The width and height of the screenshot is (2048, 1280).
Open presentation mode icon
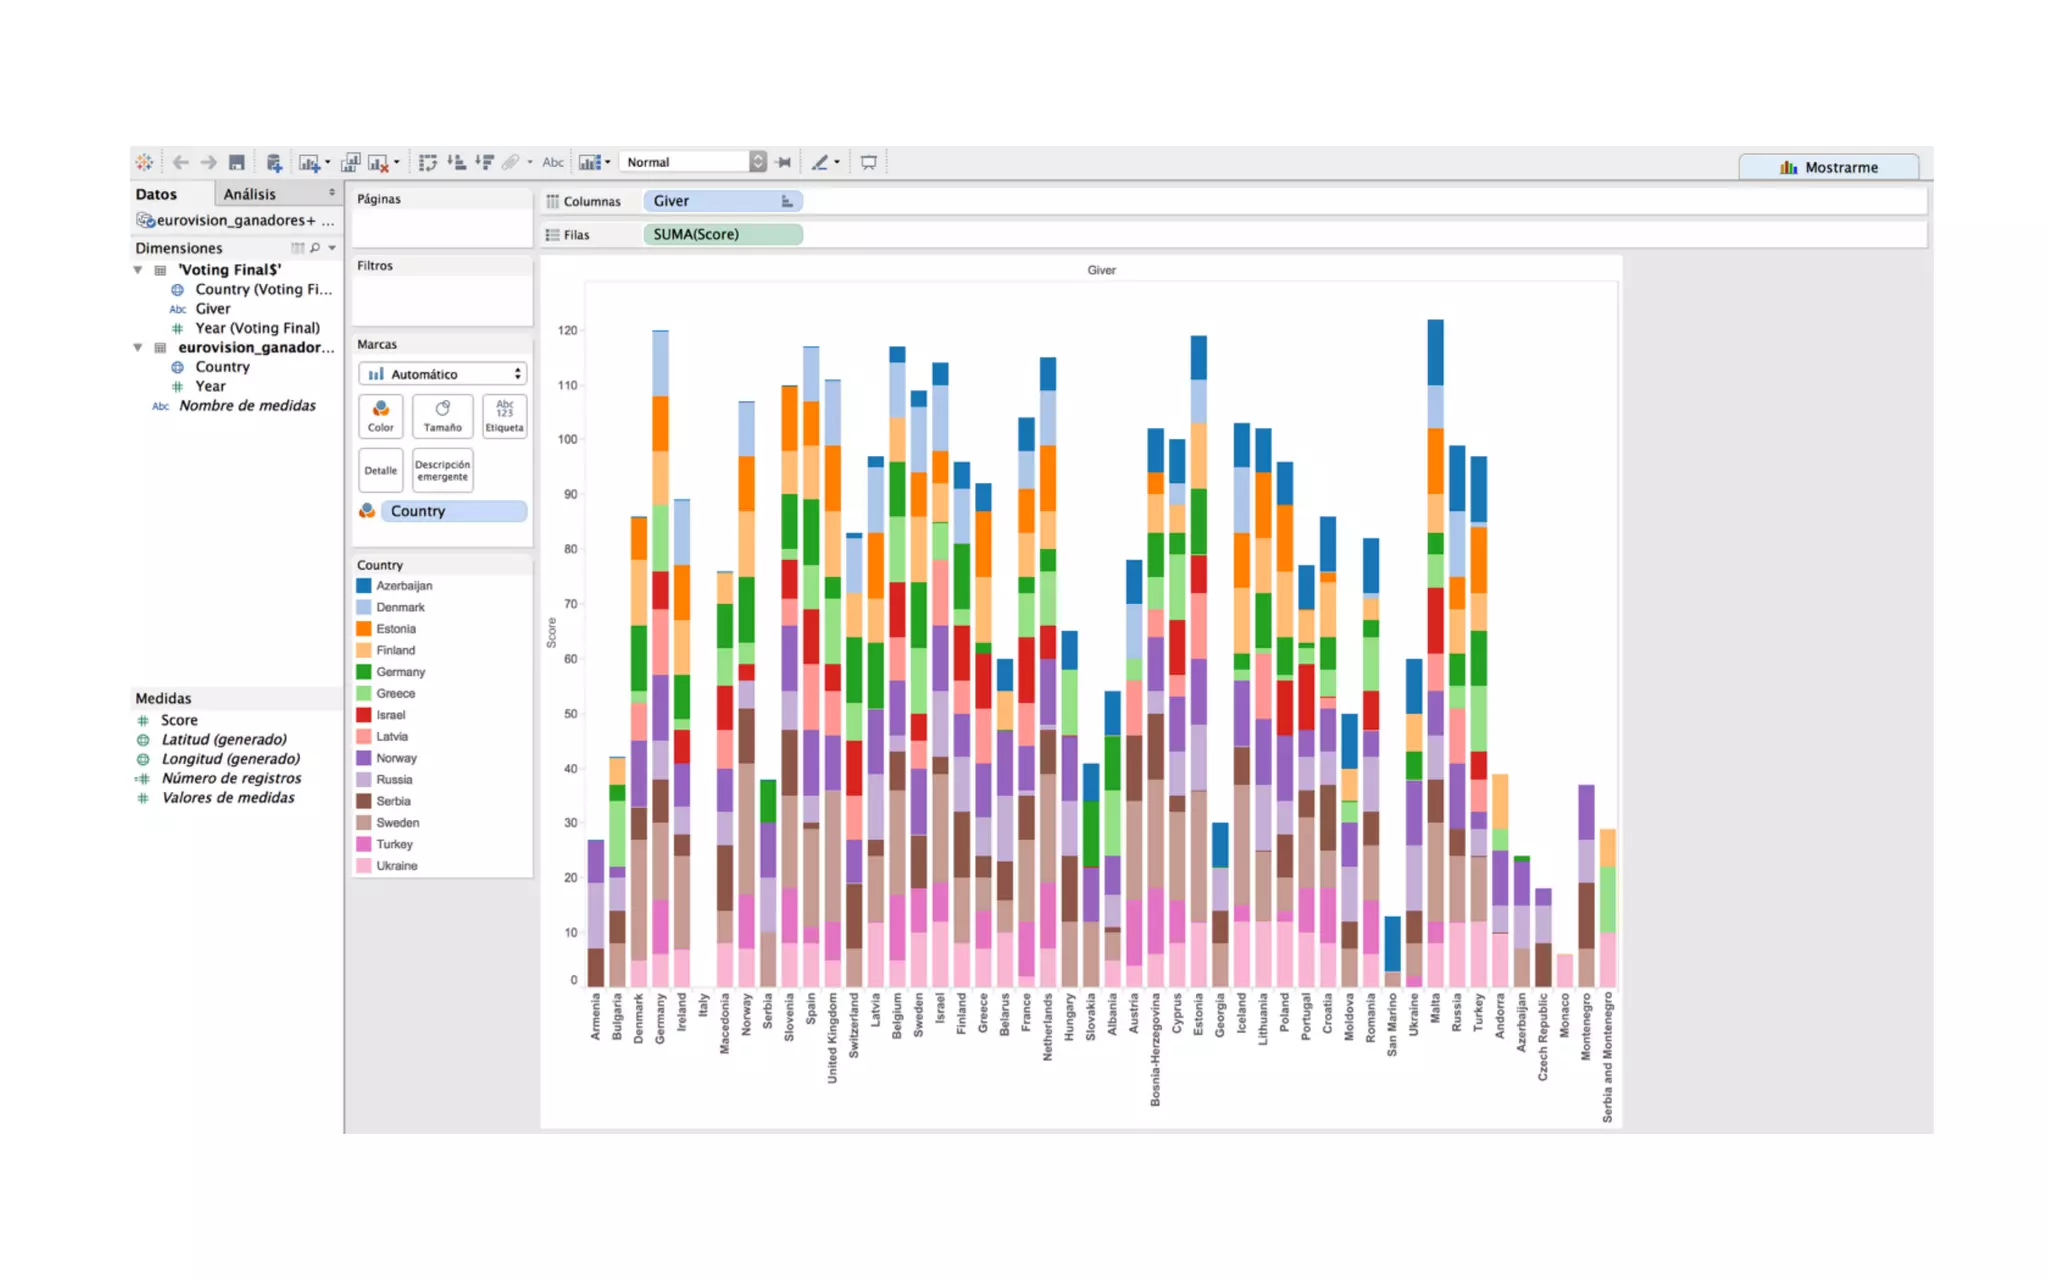pos(868,162)
